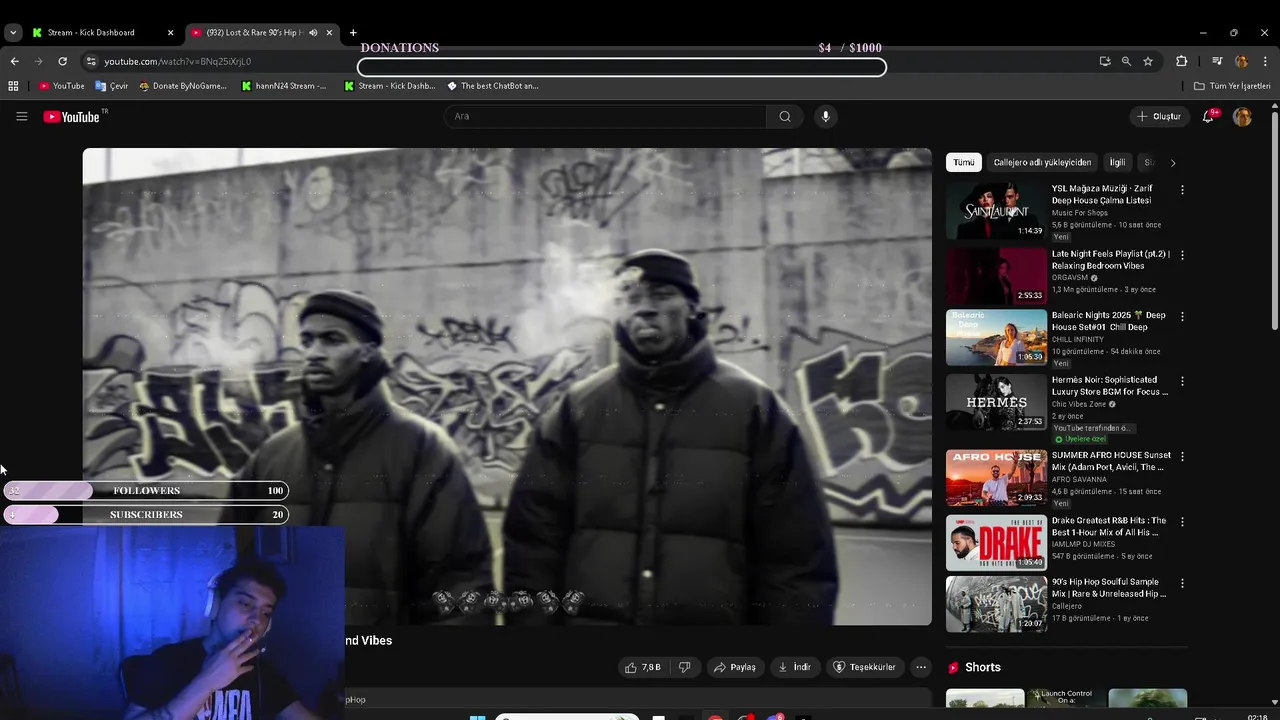The height and width of the screenshot is (720, 1280).
Task: Open menu for Balearic Nights 2025 video
Action: coord(1182,317)
